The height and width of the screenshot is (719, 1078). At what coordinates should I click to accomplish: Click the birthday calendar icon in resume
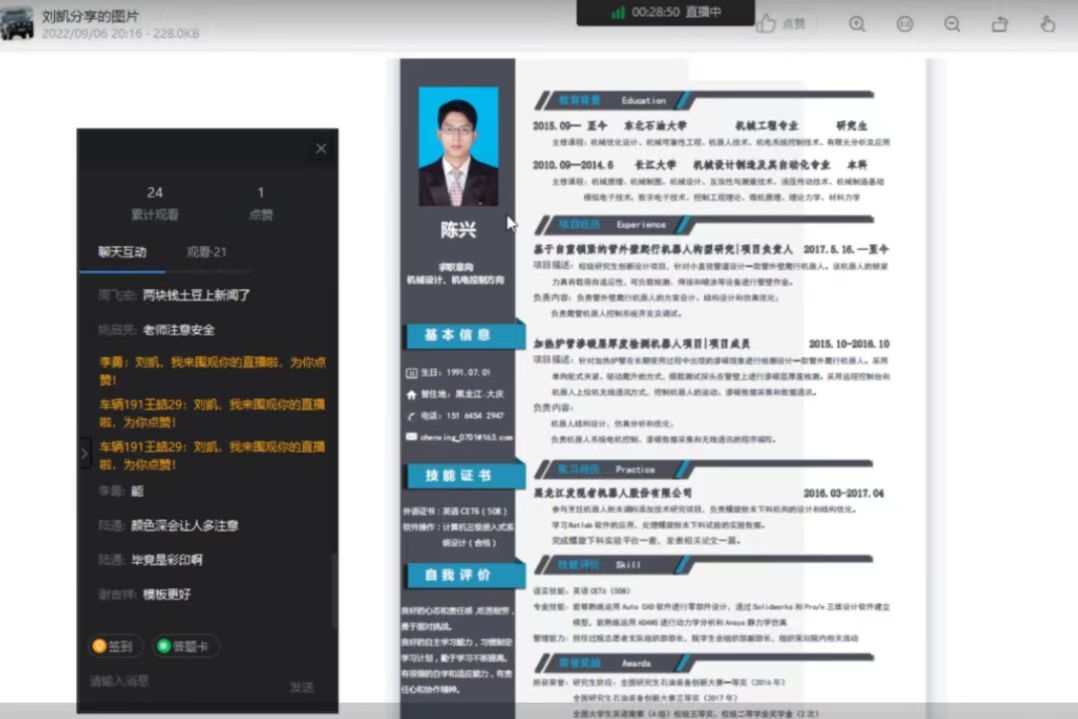click(x=411, y=373)
